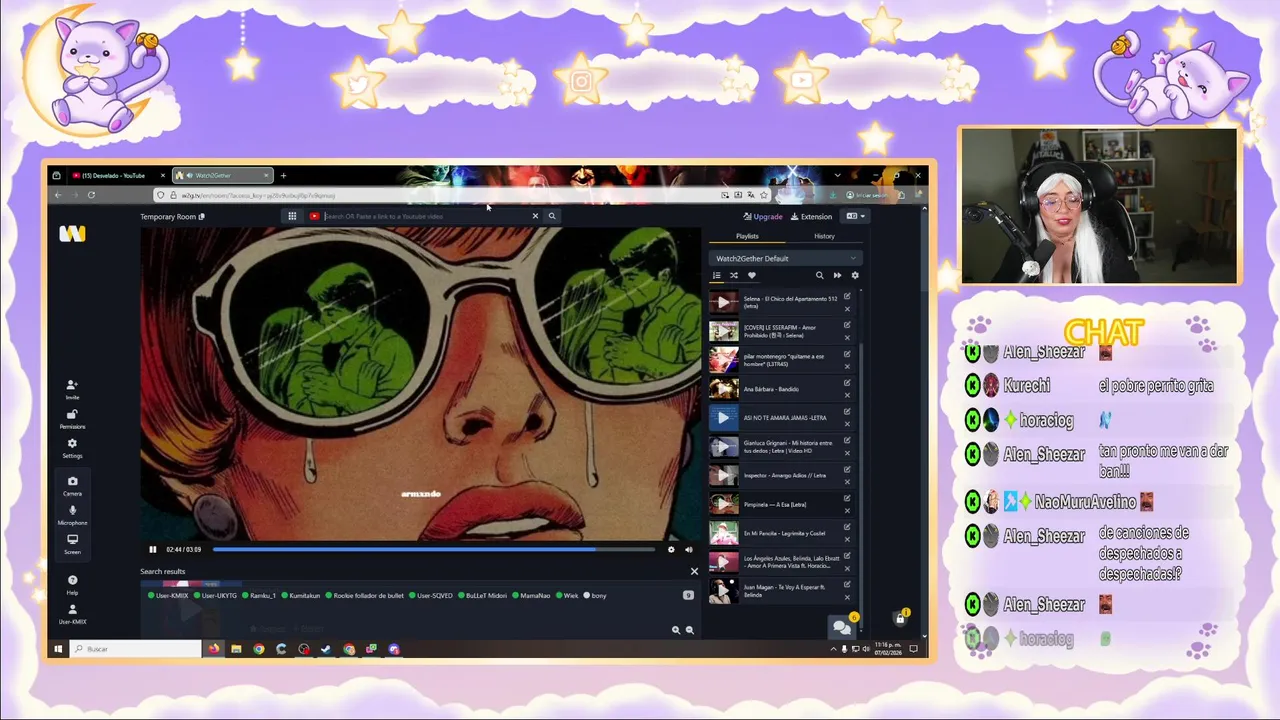1280x720 pixels.
Task: Open the layout switcher dropdown
Action: click(x=855, y=216)
